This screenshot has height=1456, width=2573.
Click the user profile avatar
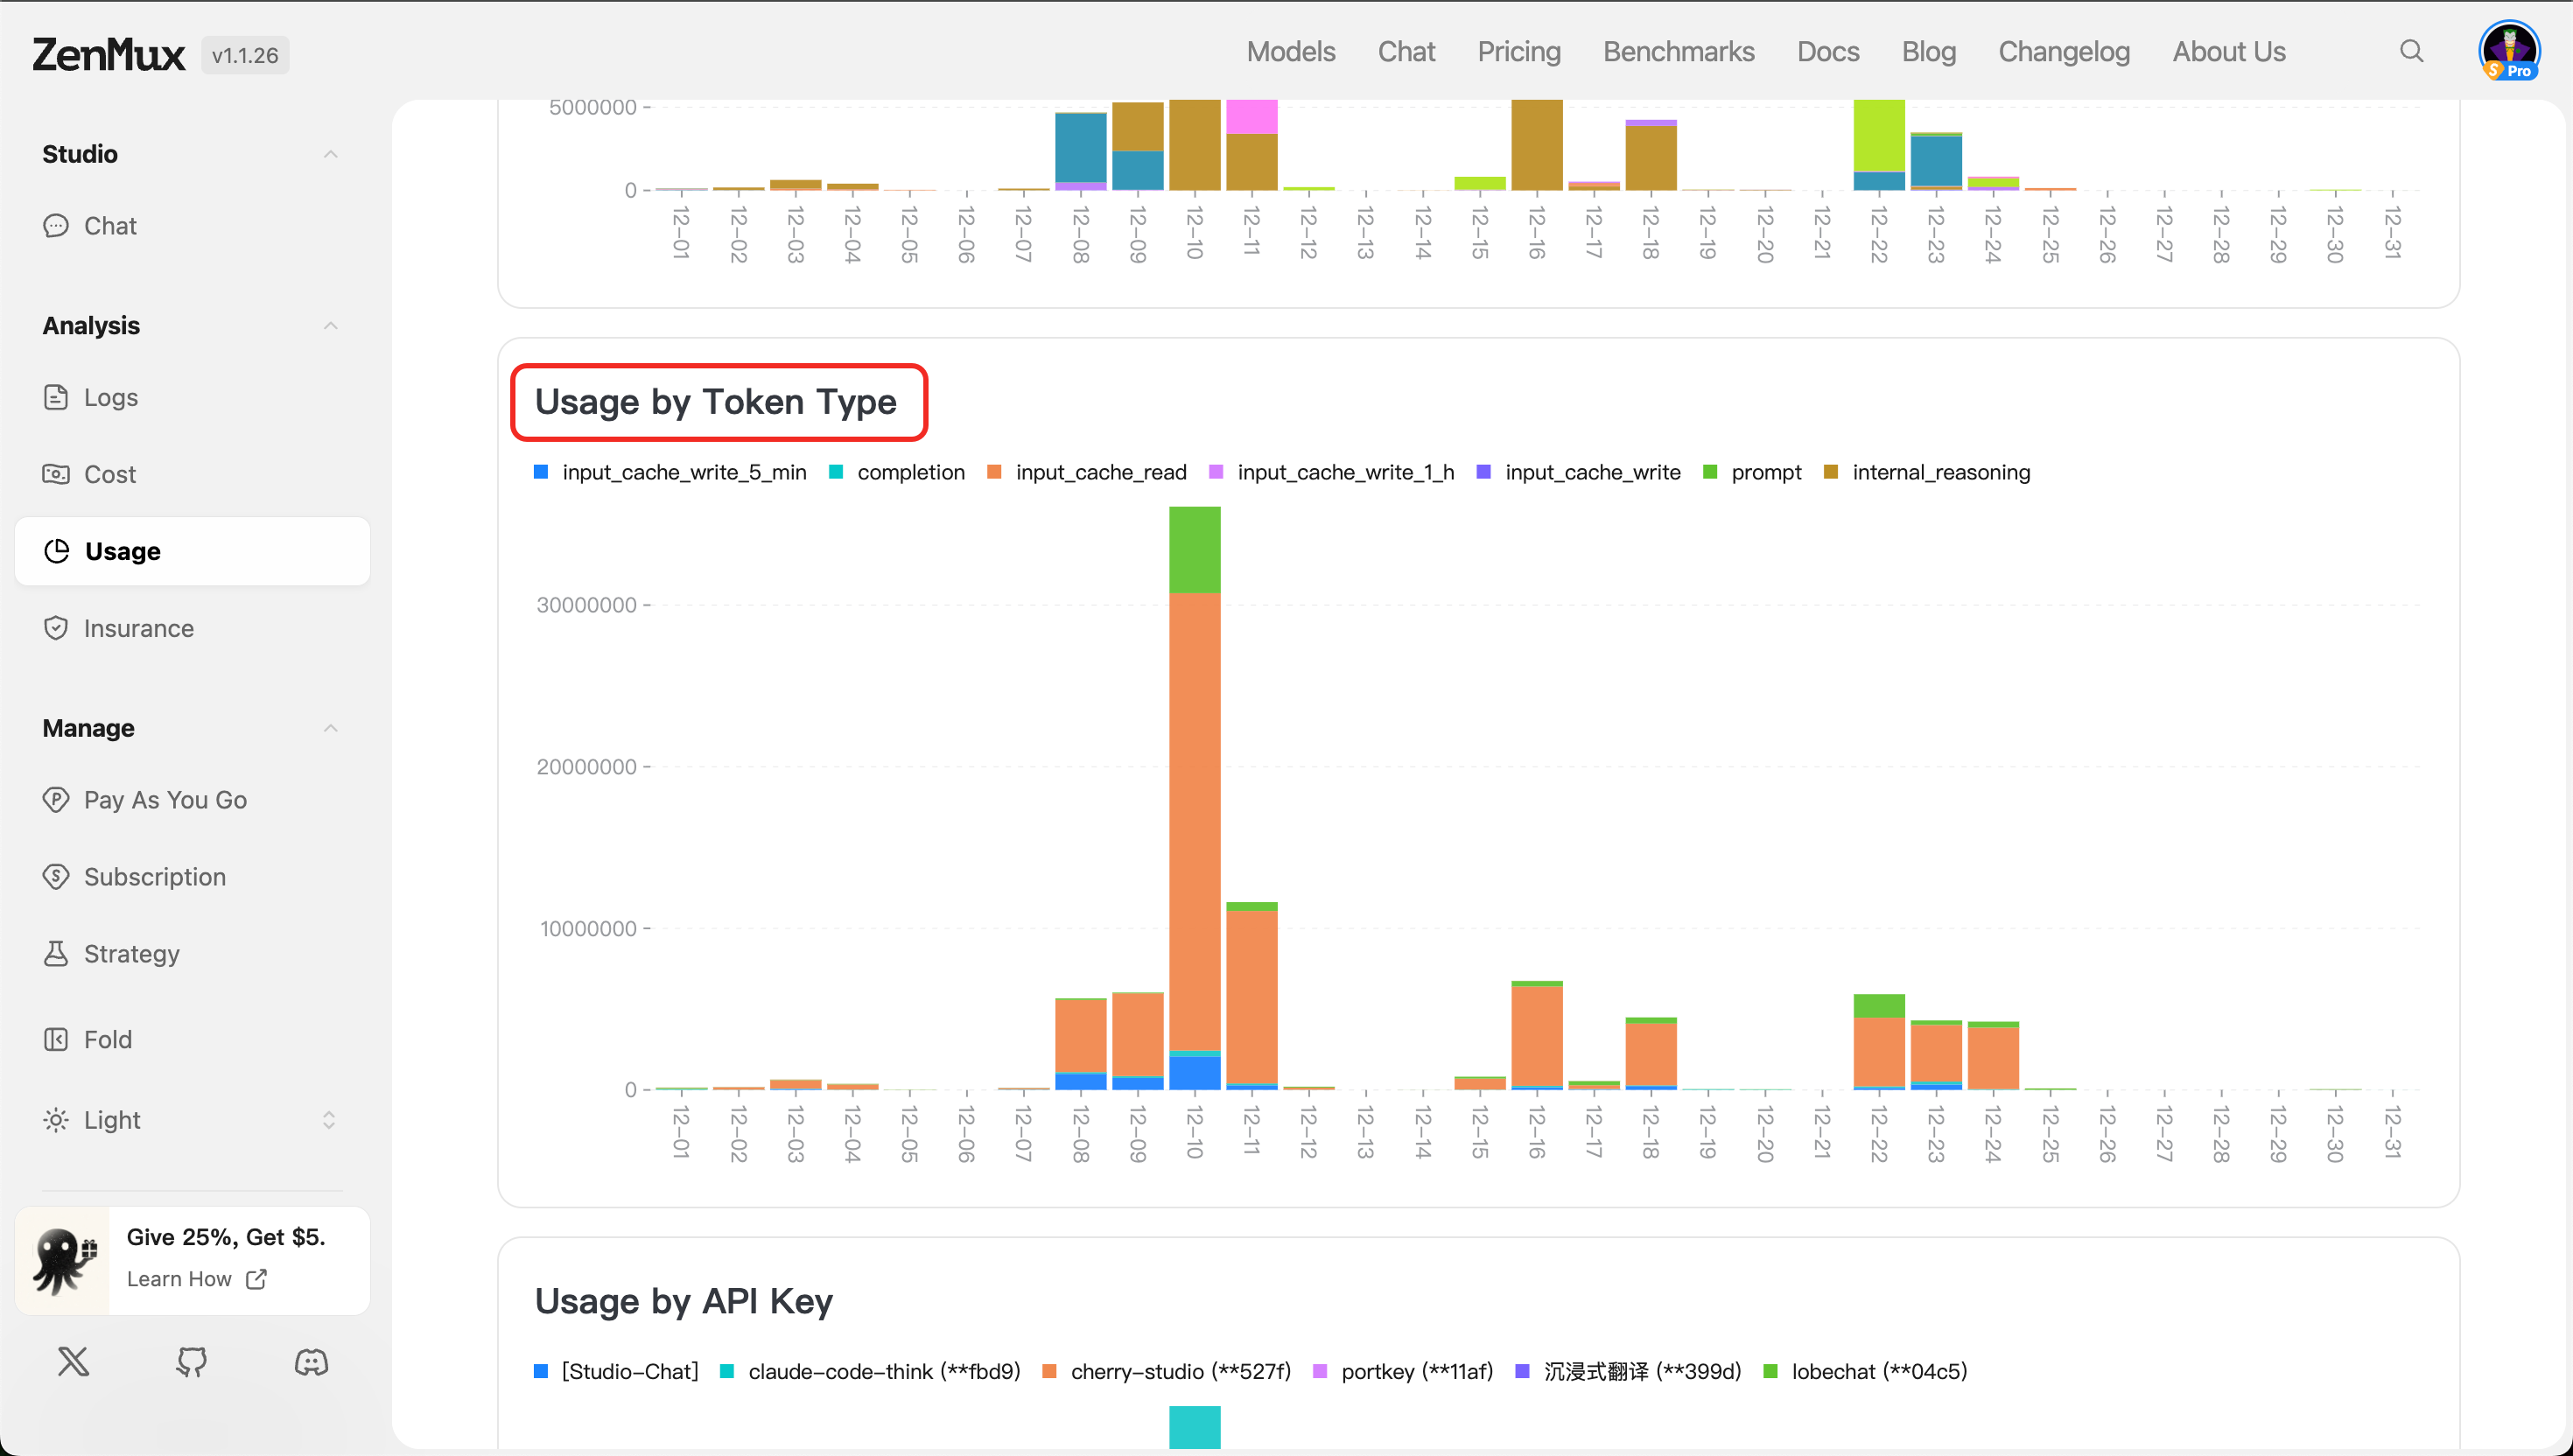click(x=2508, y=50)
